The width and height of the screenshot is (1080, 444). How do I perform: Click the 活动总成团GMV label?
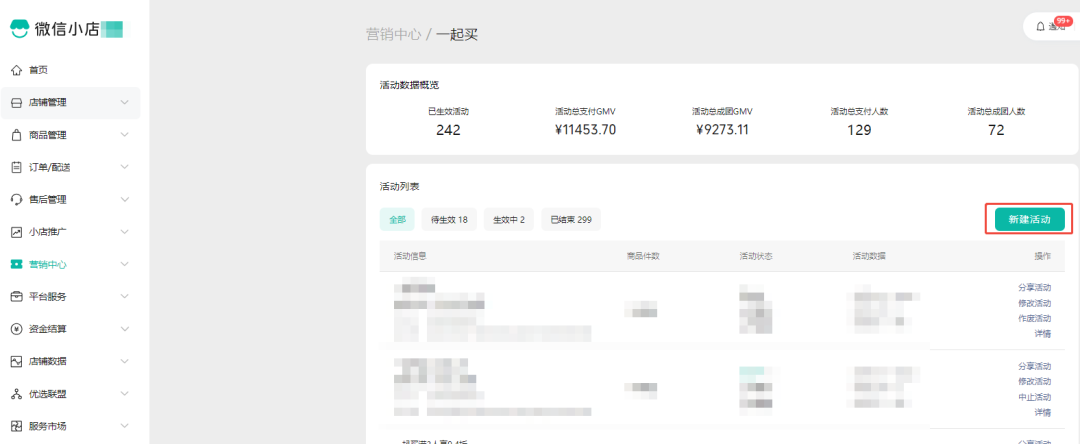(x=722, y=111)
